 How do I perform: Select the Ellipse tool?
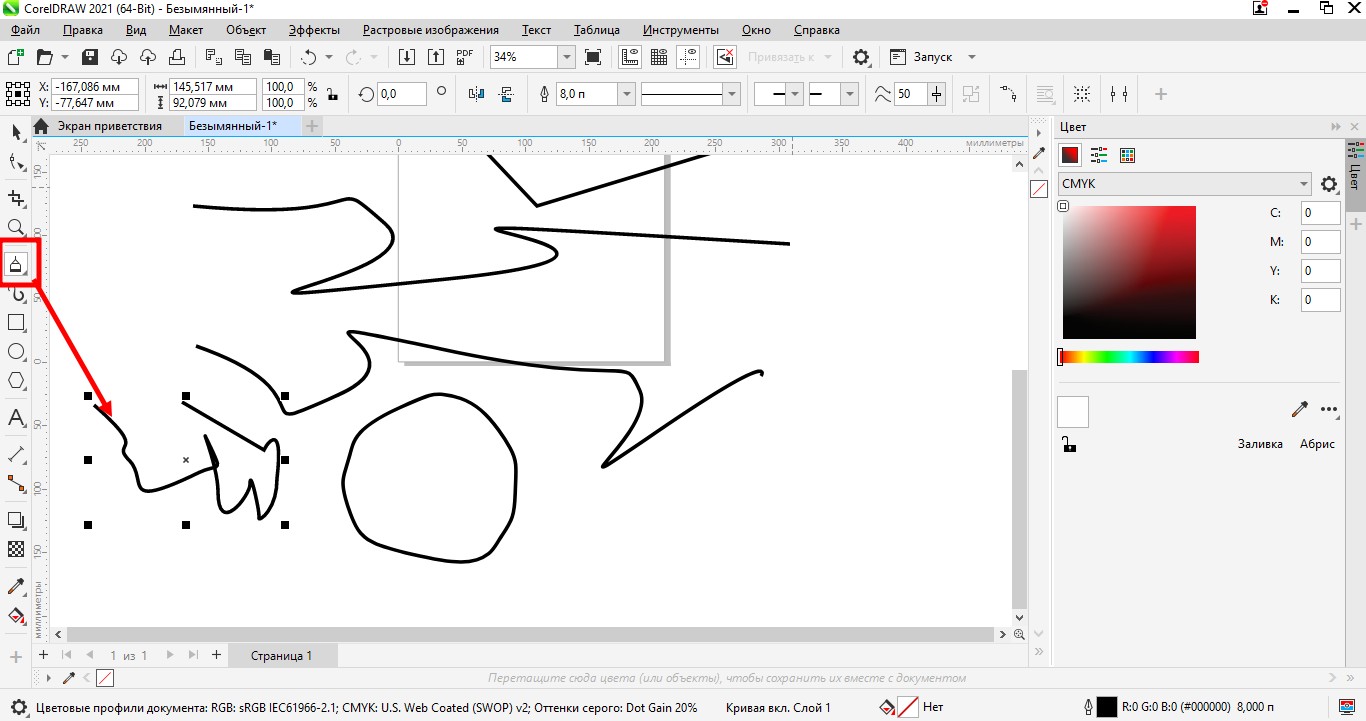[16, 352]
